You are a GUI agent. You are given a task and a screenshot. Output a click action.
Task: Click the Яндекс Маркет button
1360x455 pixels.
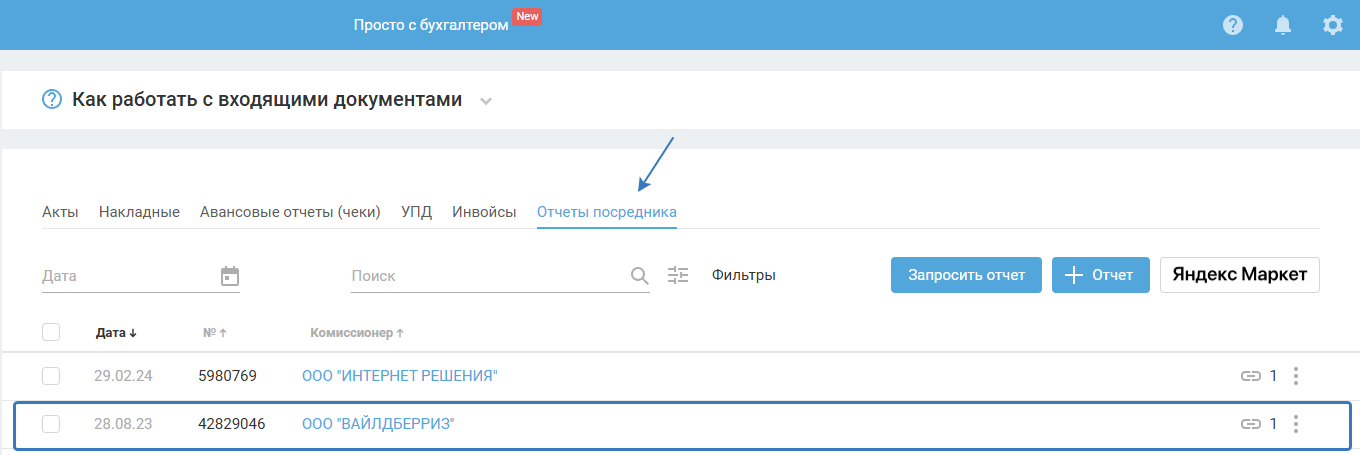point(1240,275)
